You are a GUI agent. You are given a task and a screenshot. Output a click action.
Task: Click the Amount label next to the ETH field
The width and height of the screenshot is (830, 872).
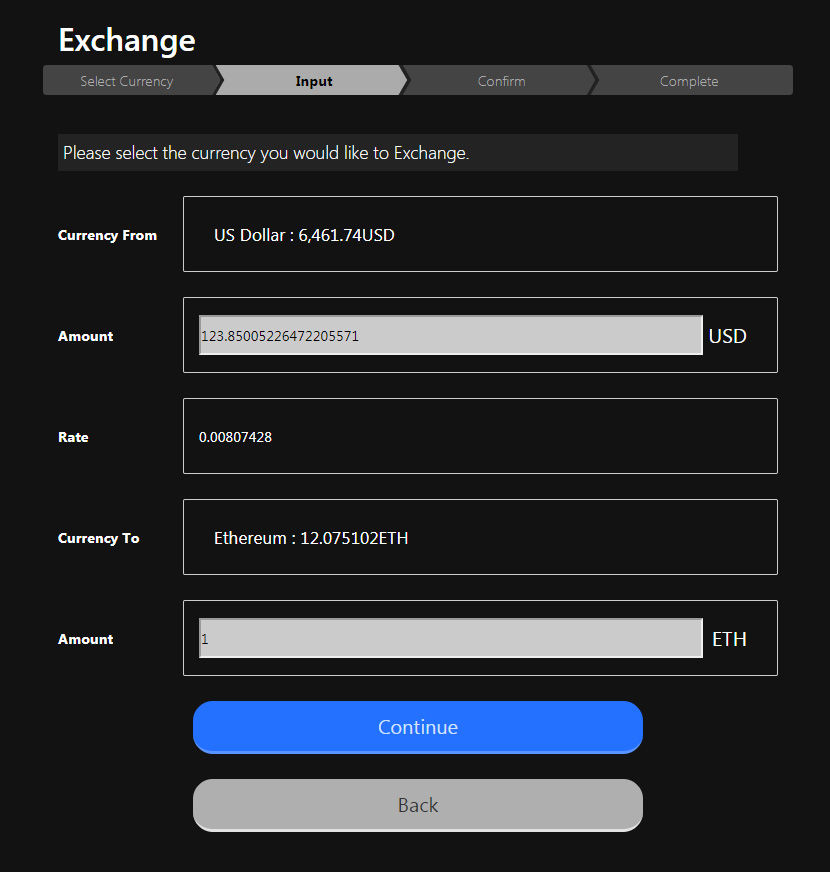pos(85,640)
